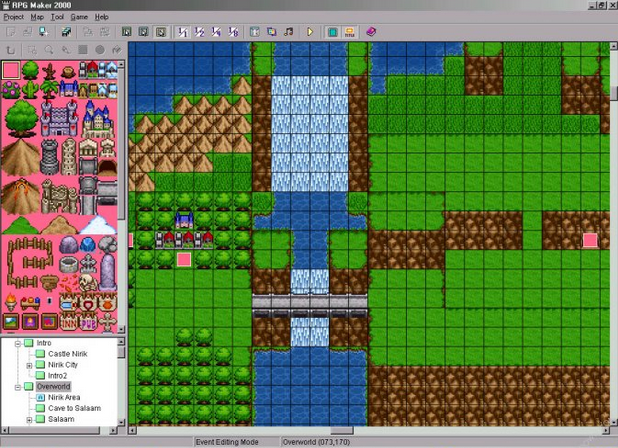
Task: Select the Castle Nirik map
Action: click(x=67, y=354)
